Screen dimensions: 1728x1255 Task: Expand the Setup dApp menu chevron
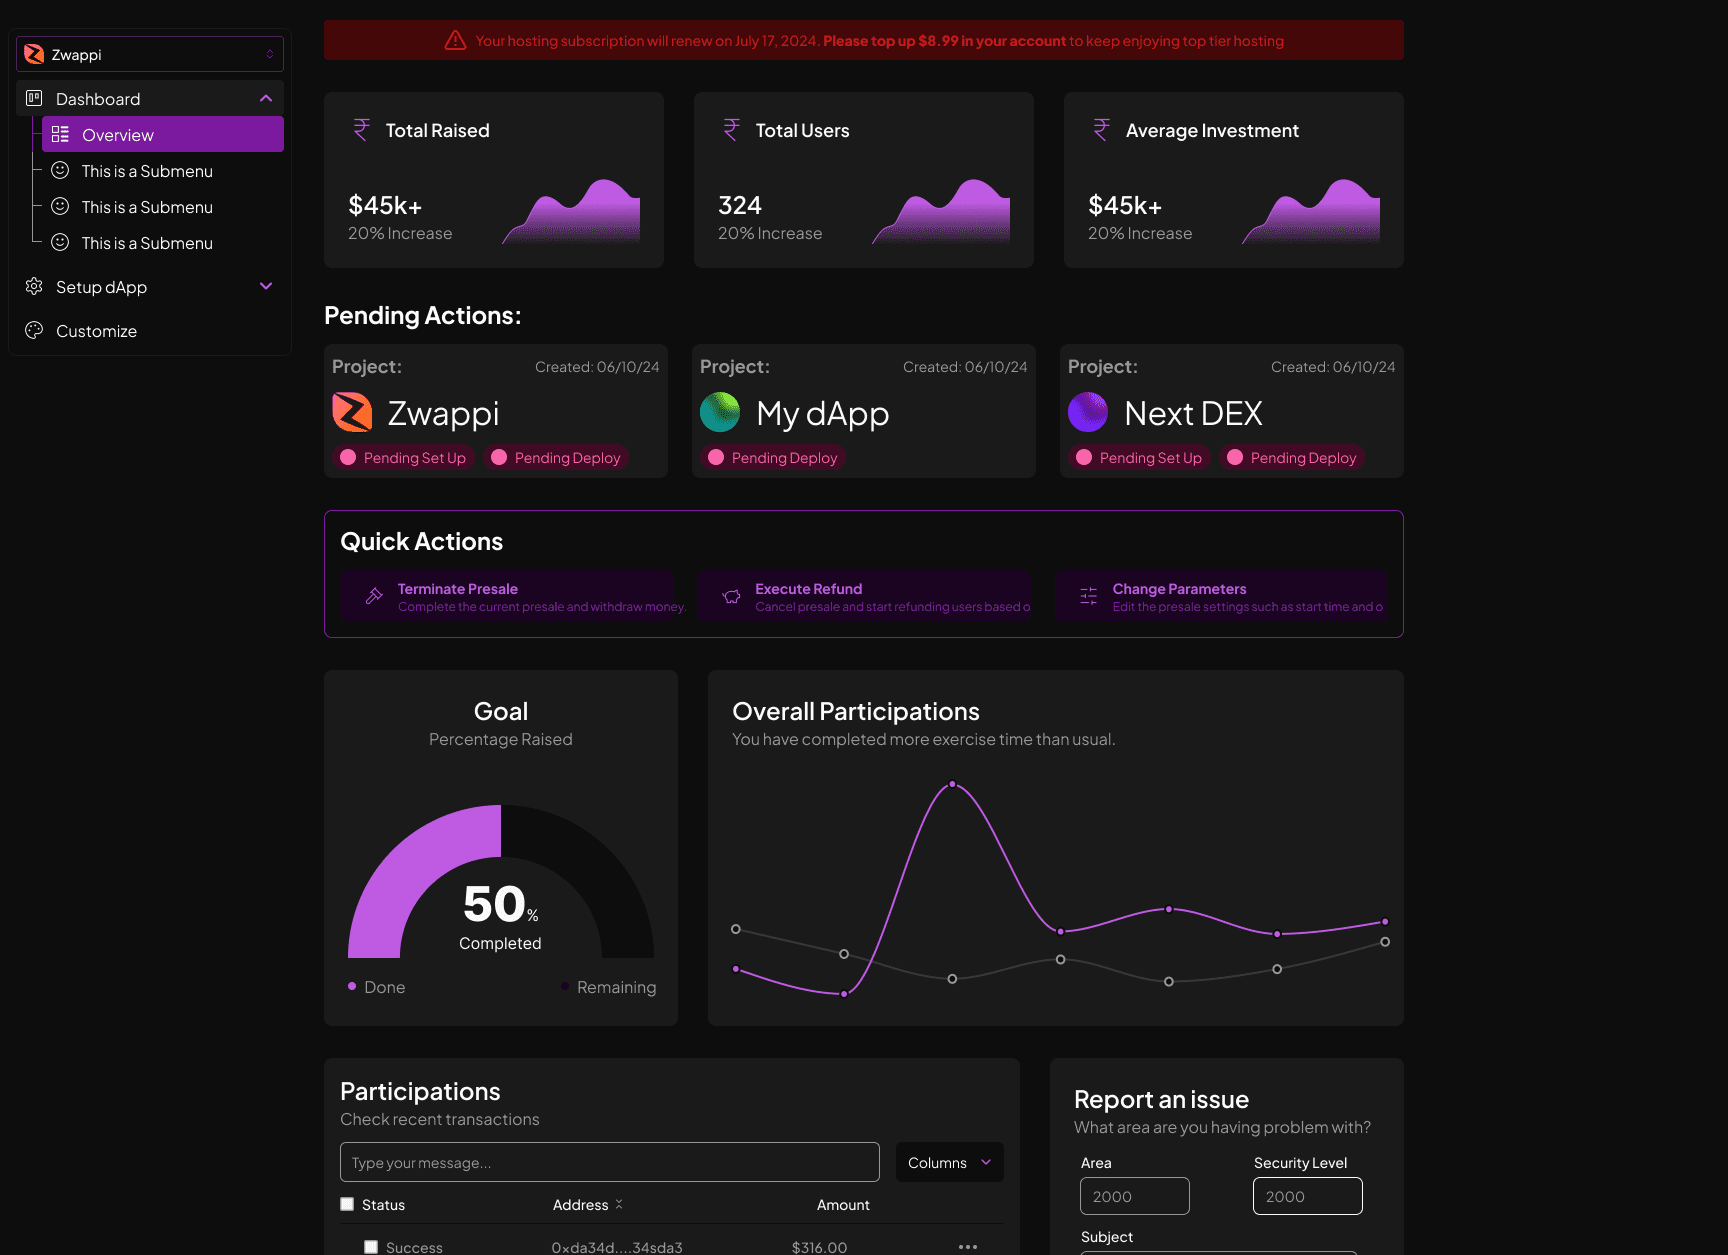[266, 286]
